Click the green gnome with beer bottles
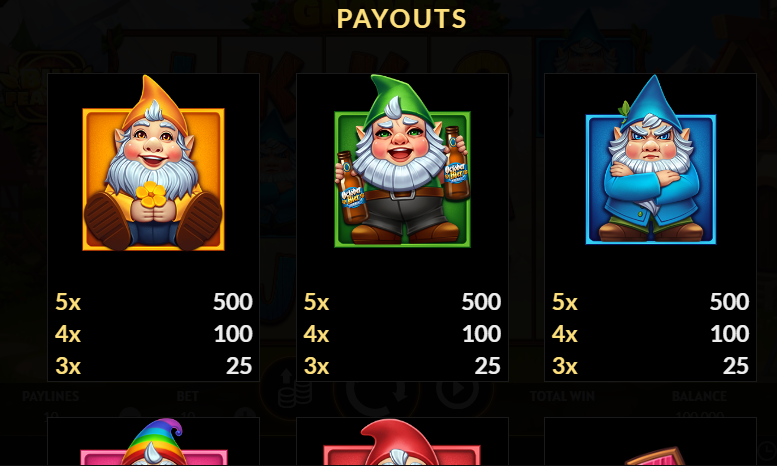 [x=402, y=161]
